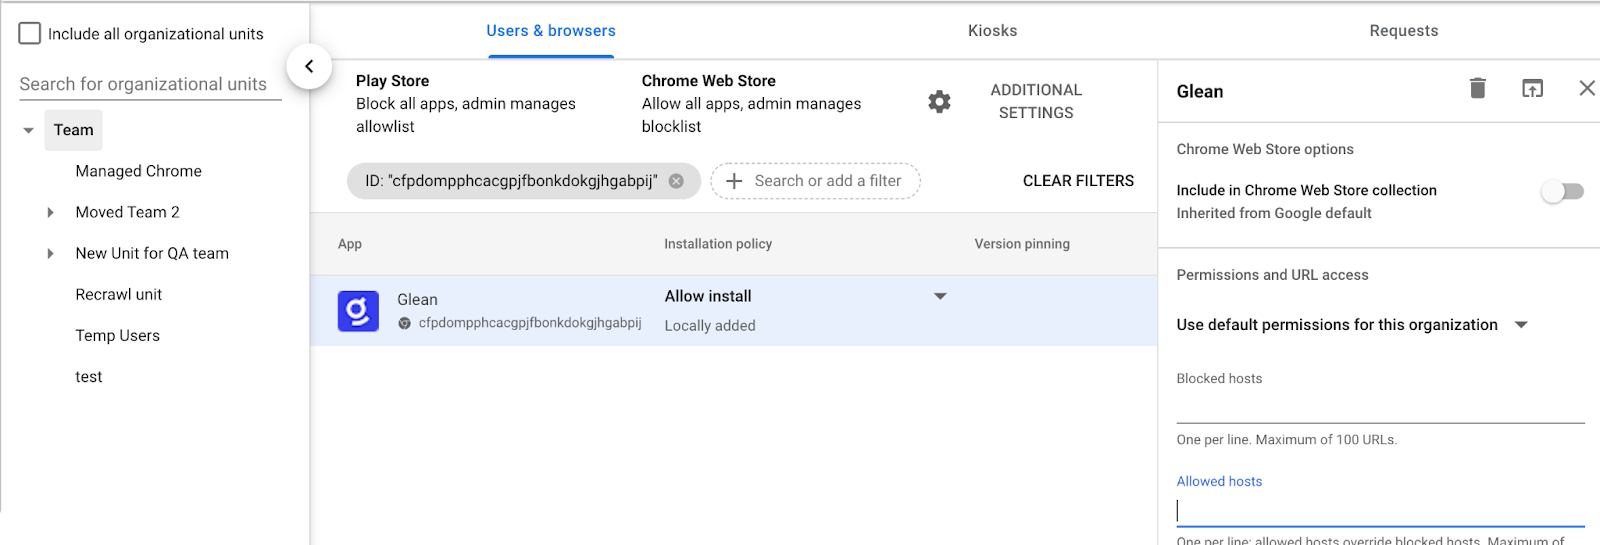Collapse the organizational units sidebar

click(x=309, y=67)
